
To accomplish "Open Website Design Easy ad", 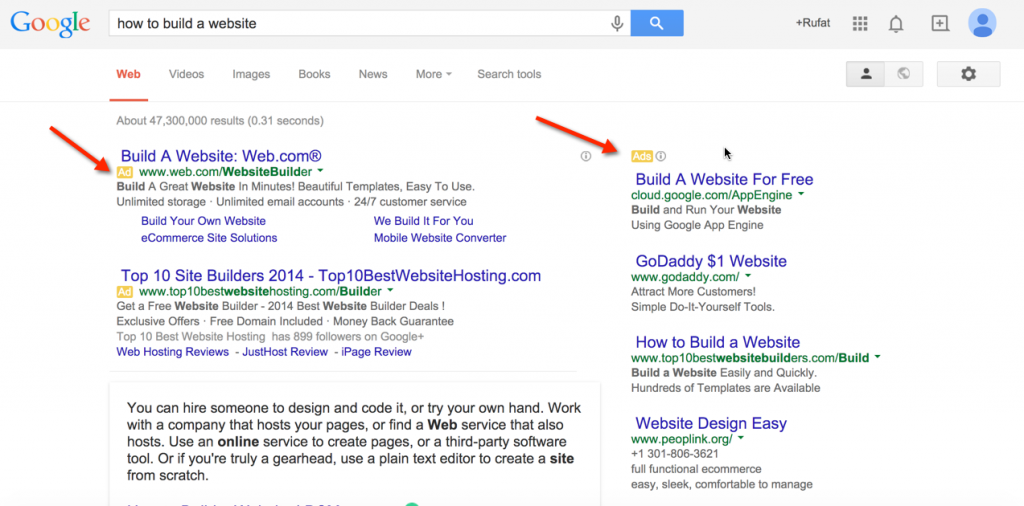I will (x=711, y=423).
